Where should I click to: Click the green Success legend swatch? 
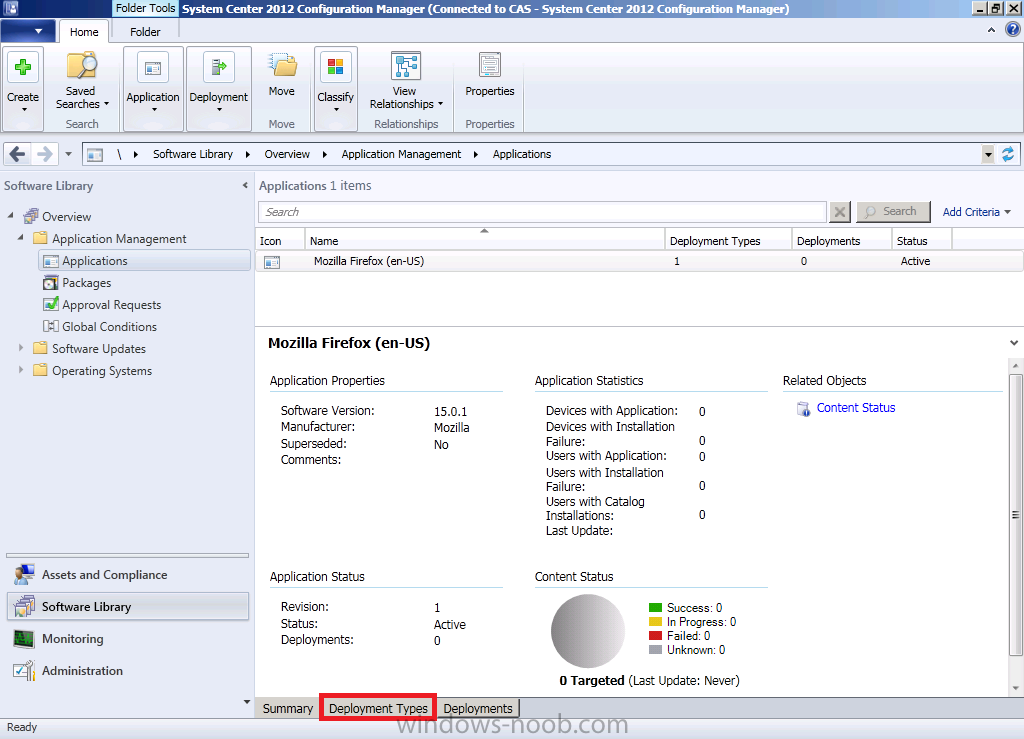point(655,608)
